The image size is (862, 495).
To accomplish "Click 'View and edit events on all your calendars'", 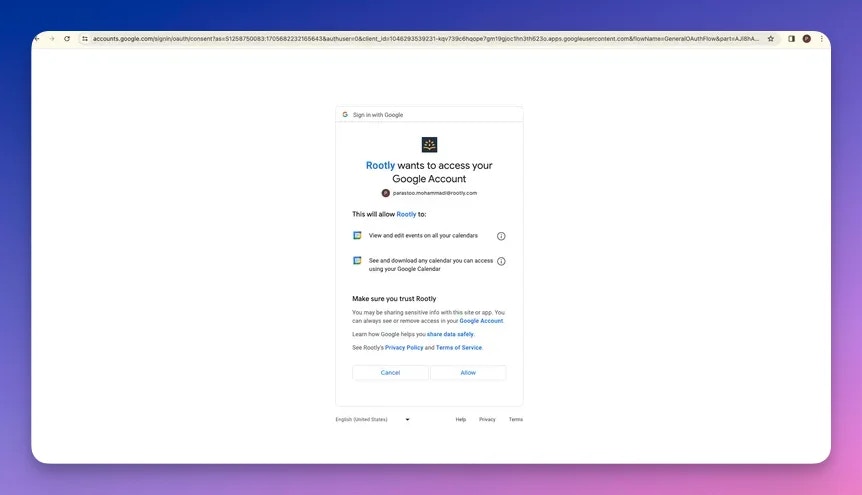I will 423,235.
